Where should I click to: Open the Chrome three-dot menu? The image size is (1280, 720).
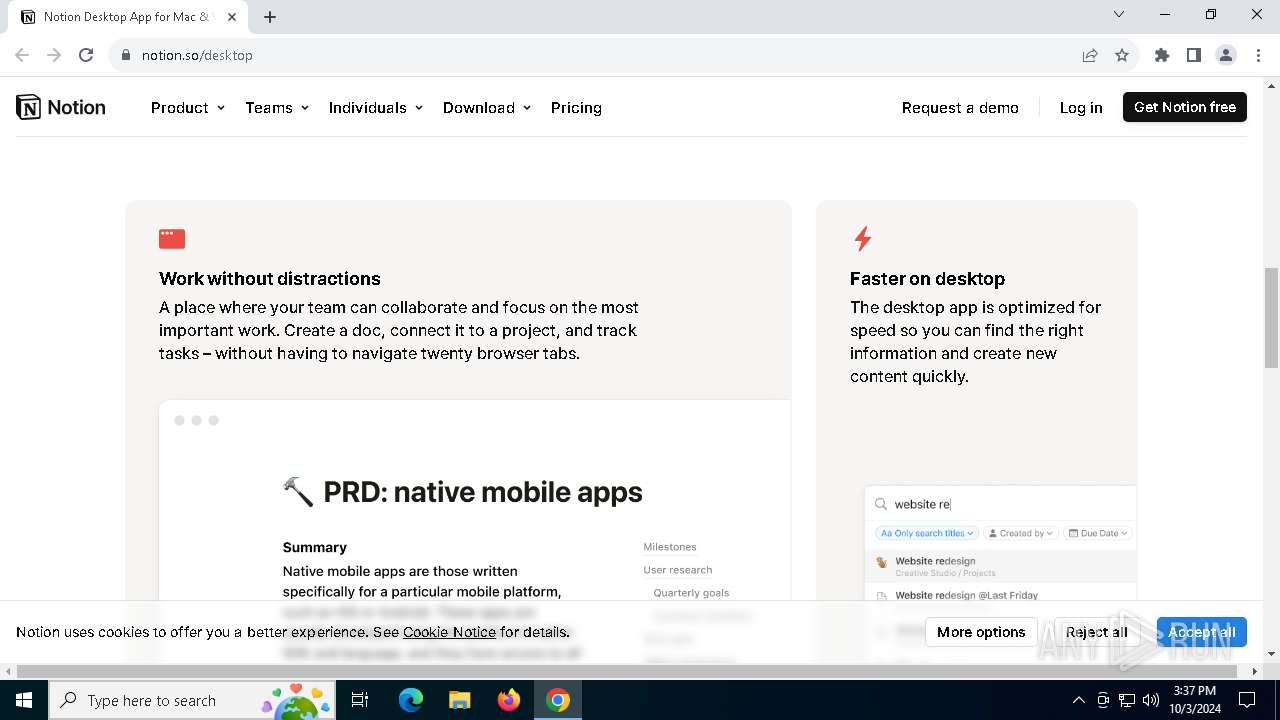(x=1258, y=55)
